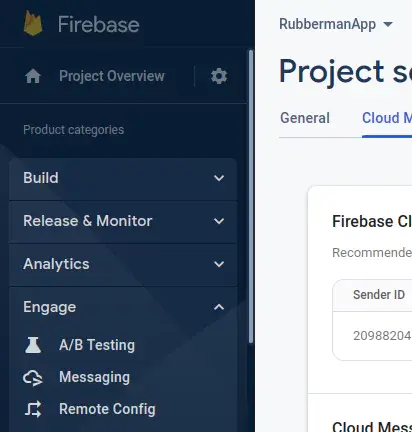This screenshot has width=412, height=432.
Task: Click the Firebase wordmark text
Action: (x=98, y=24)
